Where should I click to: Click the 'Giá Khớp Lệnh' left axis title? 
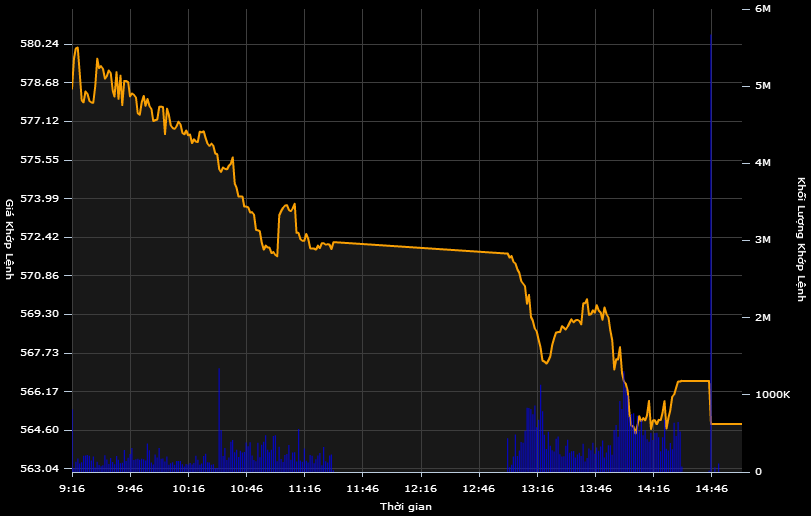point(10,239)
